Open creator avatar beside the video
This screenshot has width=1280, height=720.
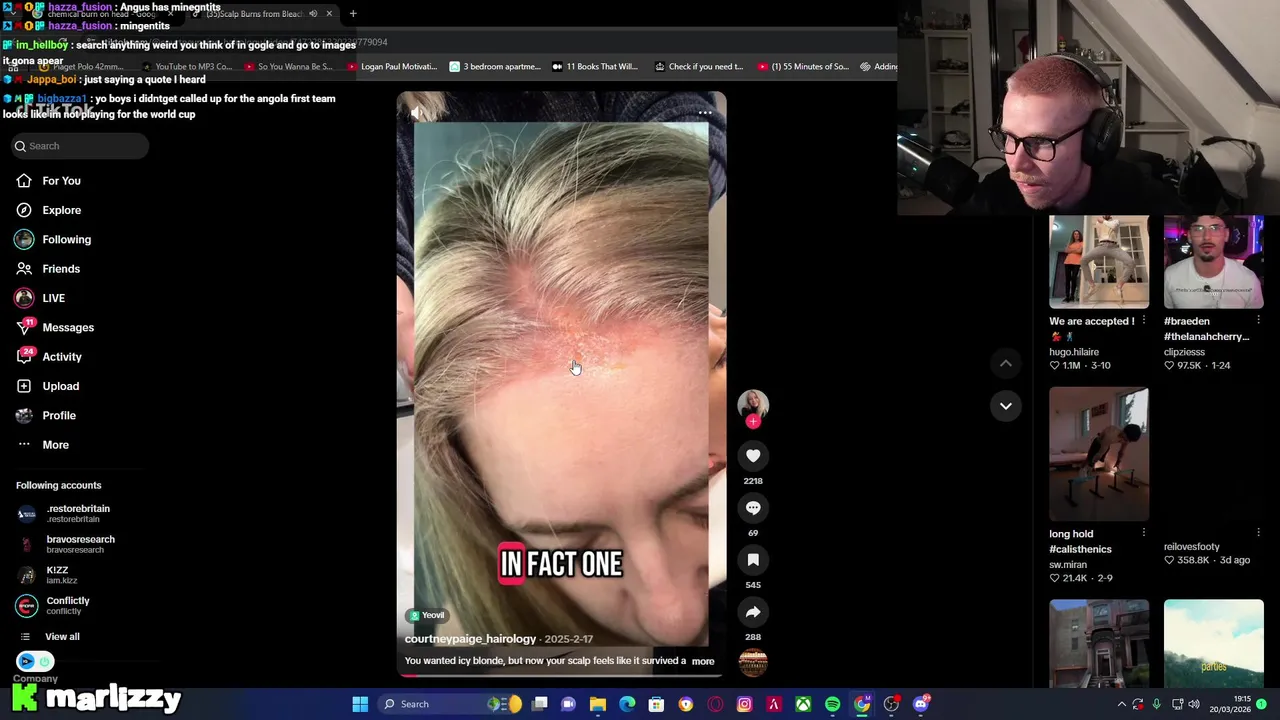[x=753, y=403]
